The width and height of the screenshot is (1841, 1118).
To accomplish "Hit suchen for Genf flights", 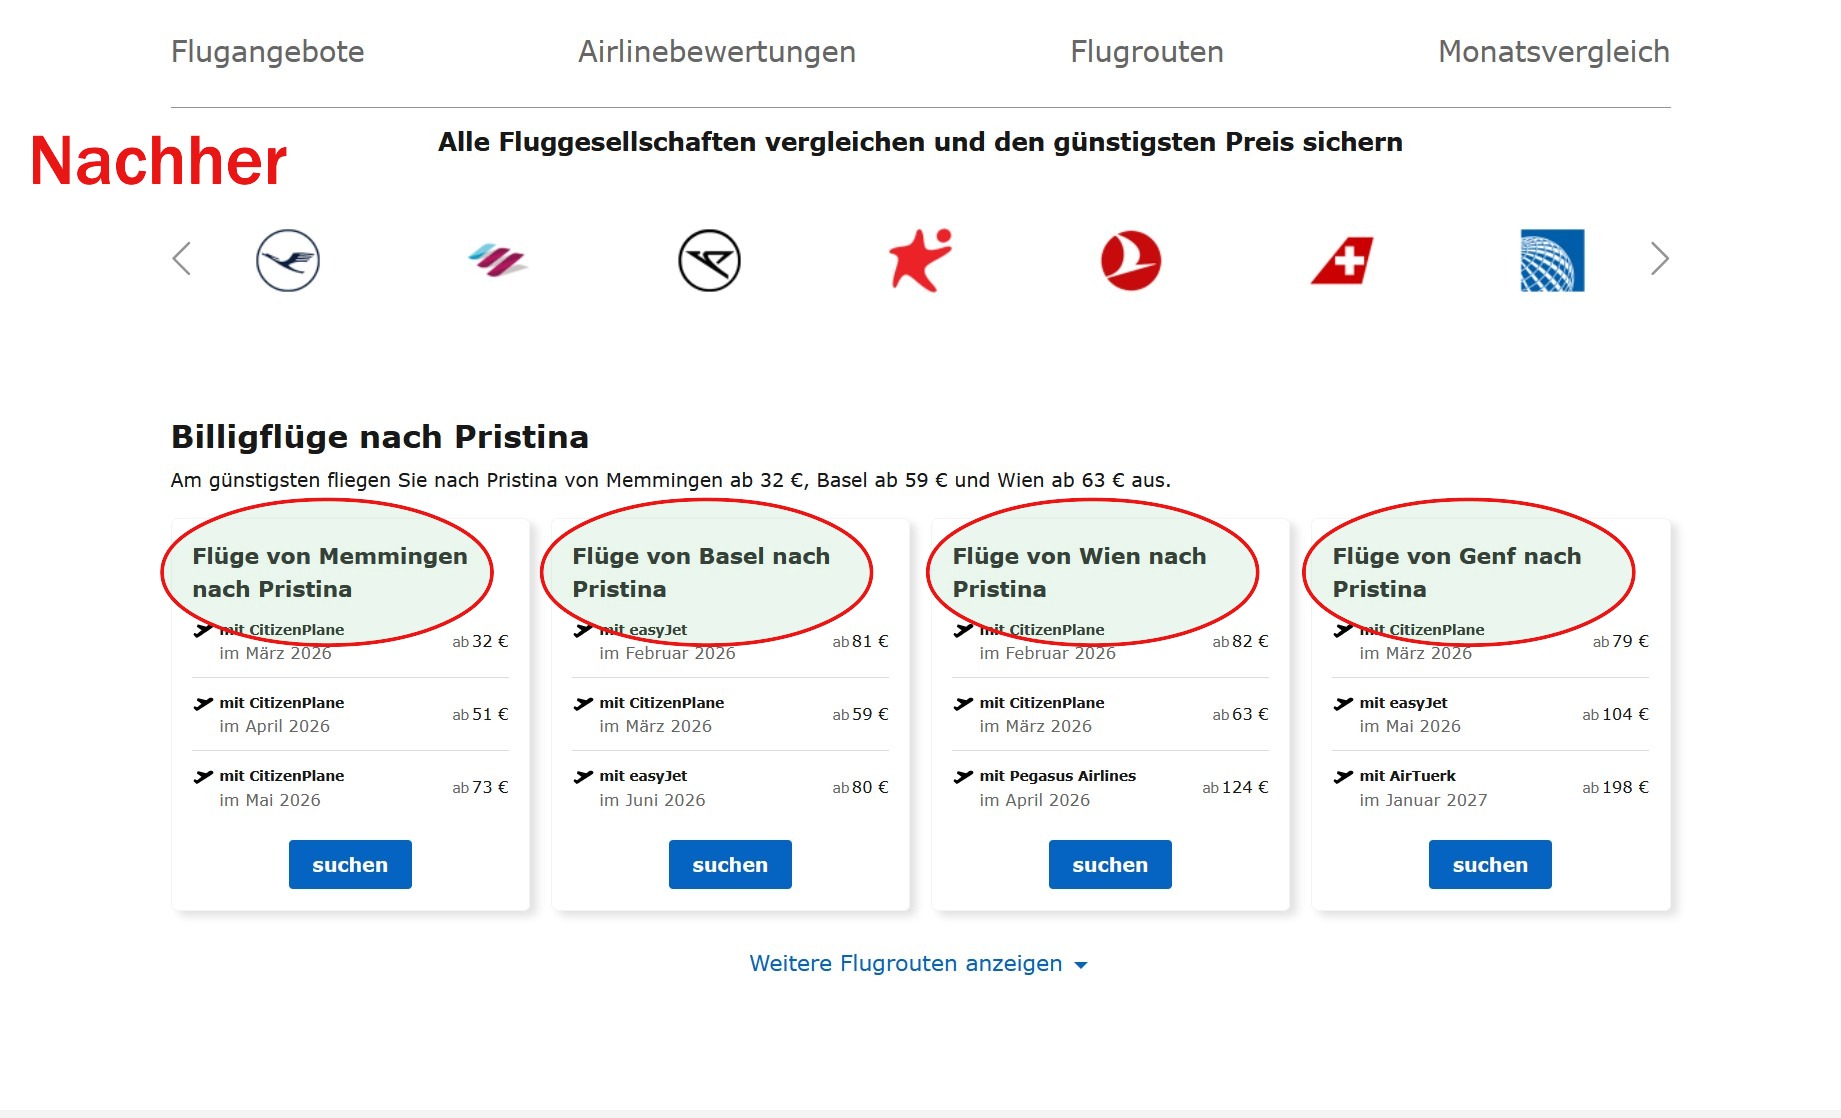I will tap(1490, 865).
